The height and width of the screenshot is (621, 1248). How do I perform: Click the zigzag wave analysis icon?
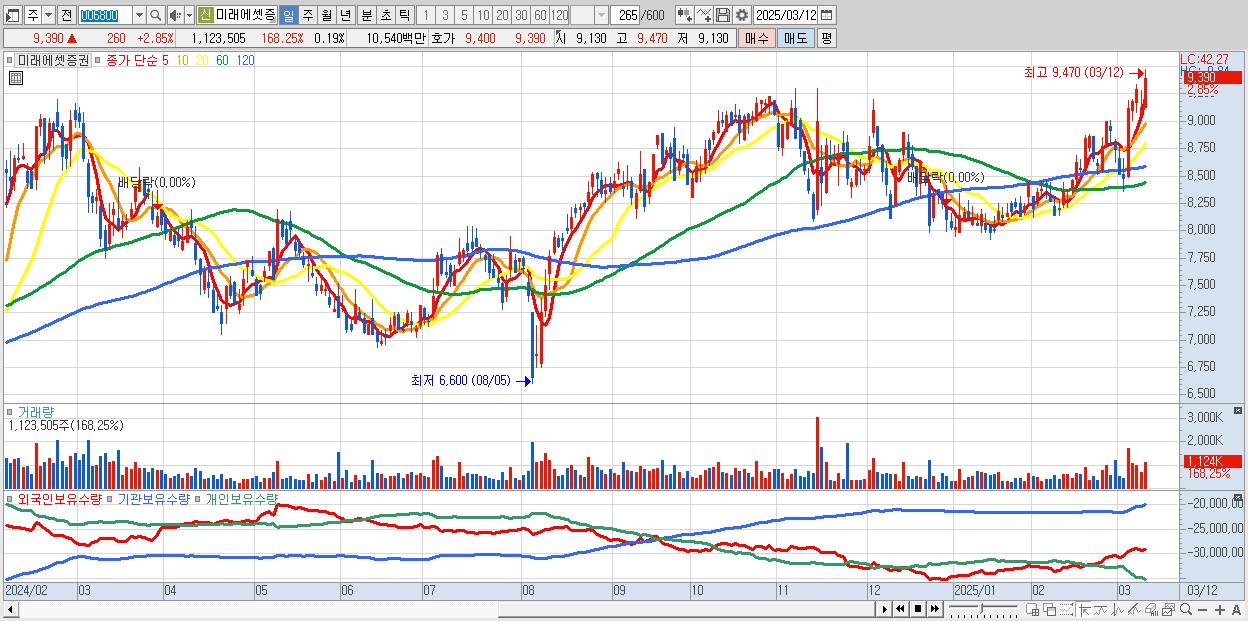1117,609
